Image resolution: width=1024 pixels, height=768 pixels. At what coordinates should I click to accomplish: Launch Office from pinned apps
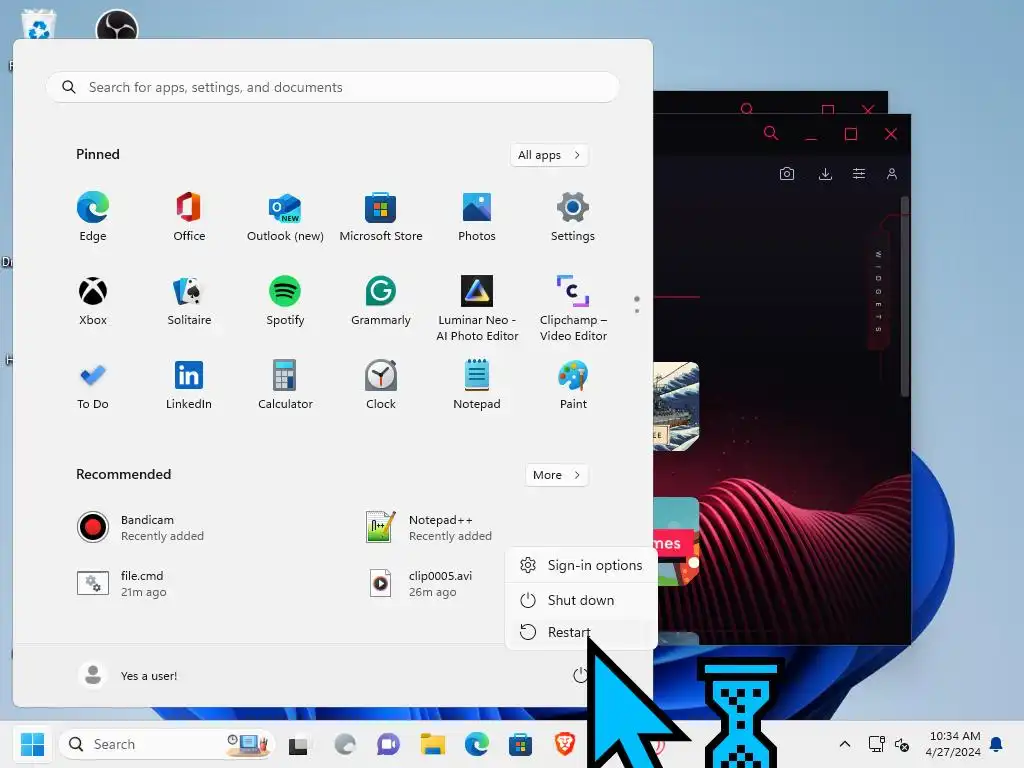pos(189,217)
